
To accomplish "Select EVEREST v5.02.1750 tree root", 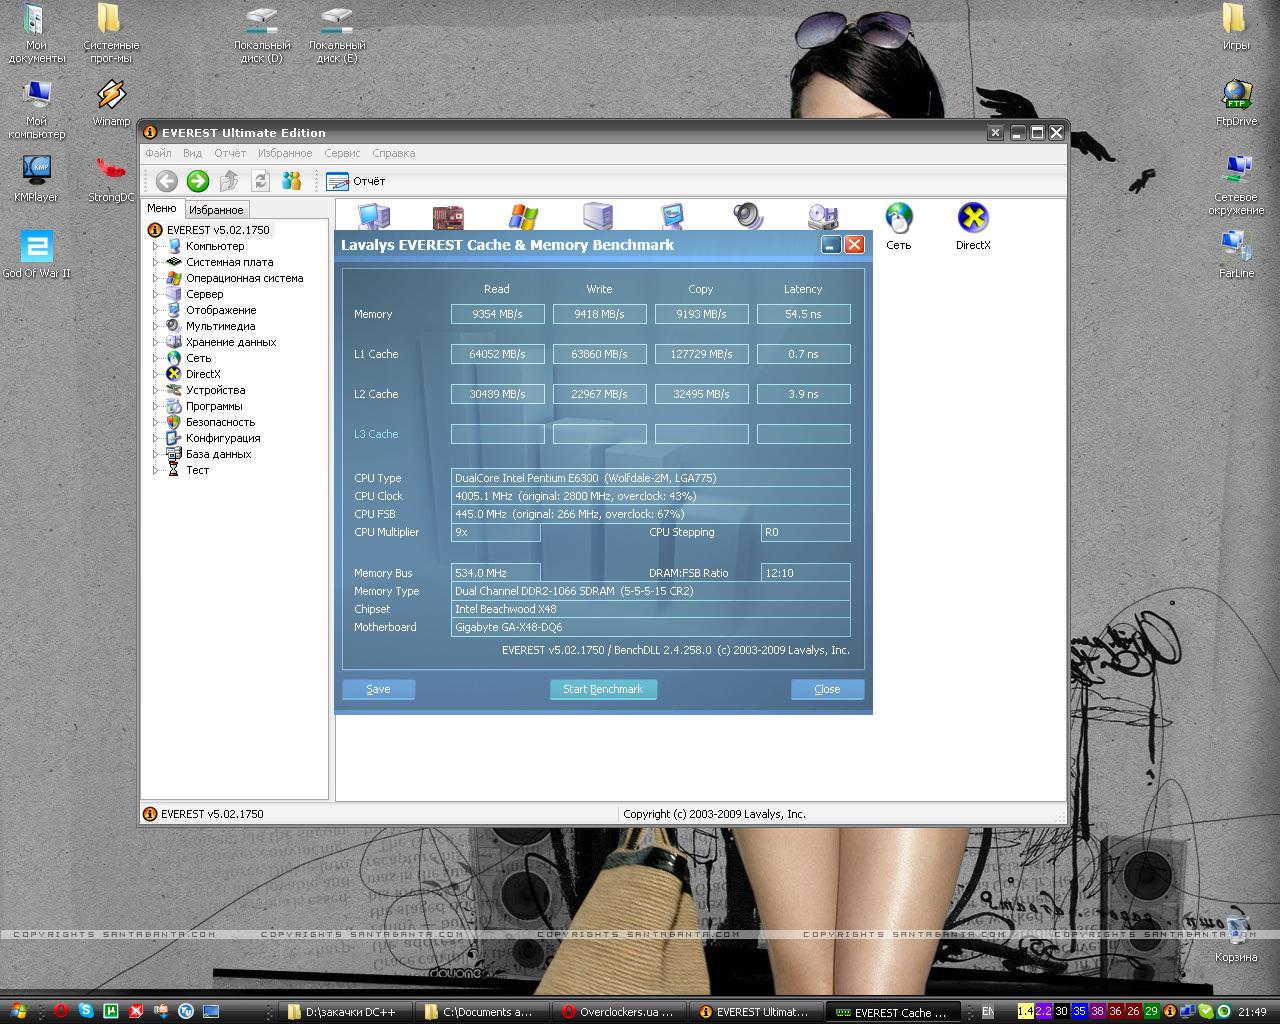I will [x=218, y=230].
